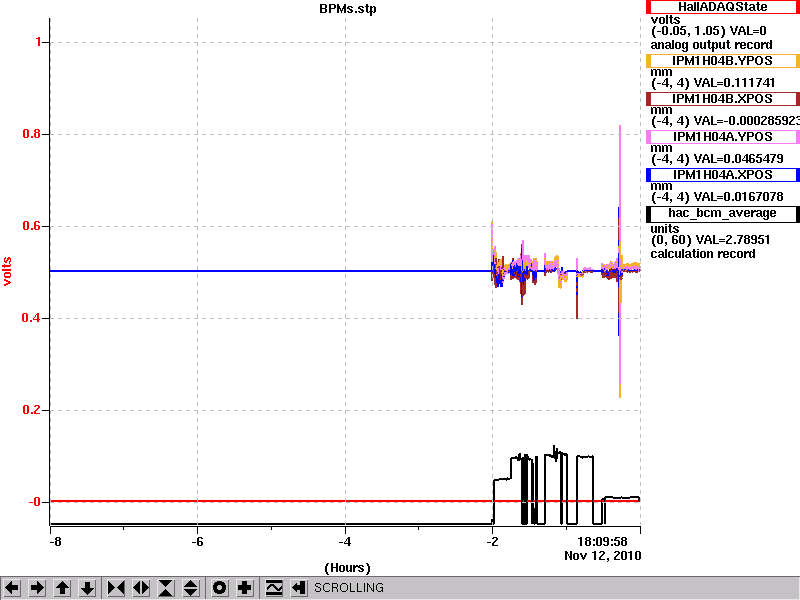Click the VAL=0.0465479 reading
The width and height of the screenshot is (800, 600).
[738, 159]
